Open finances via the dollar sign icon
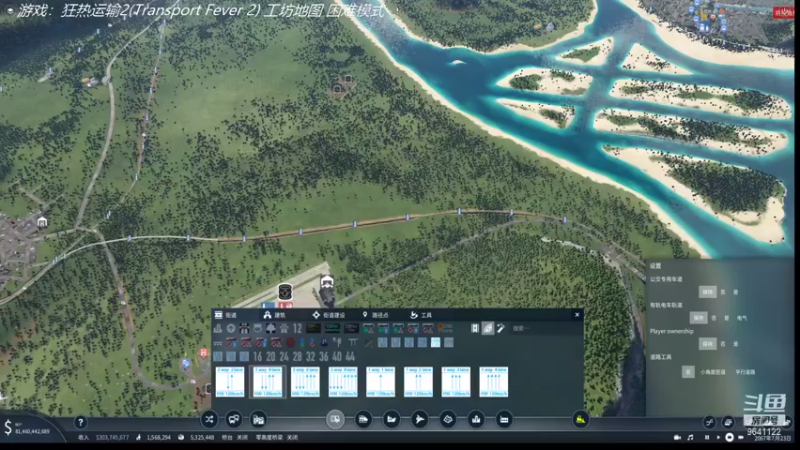The image size is (800, 450). coord(8,428)
